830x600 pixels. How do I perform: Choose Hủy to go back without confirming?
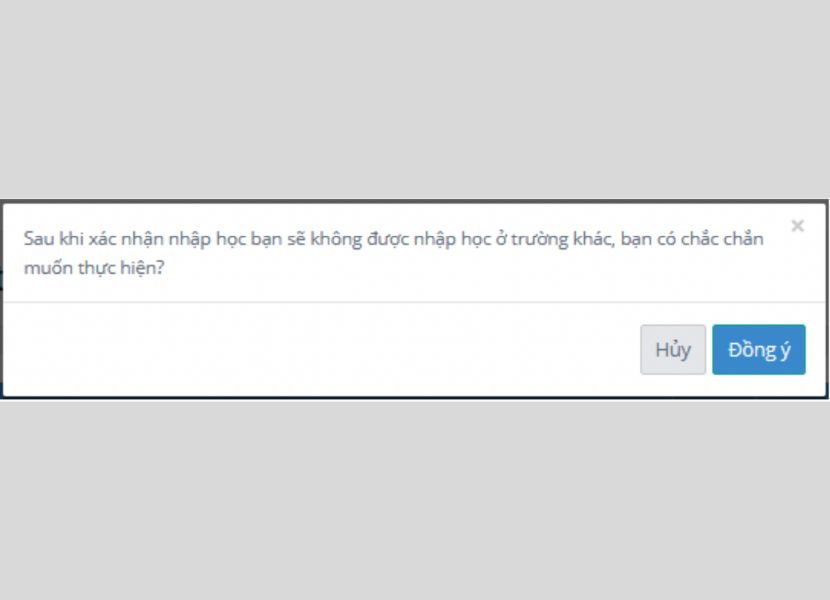673,350
